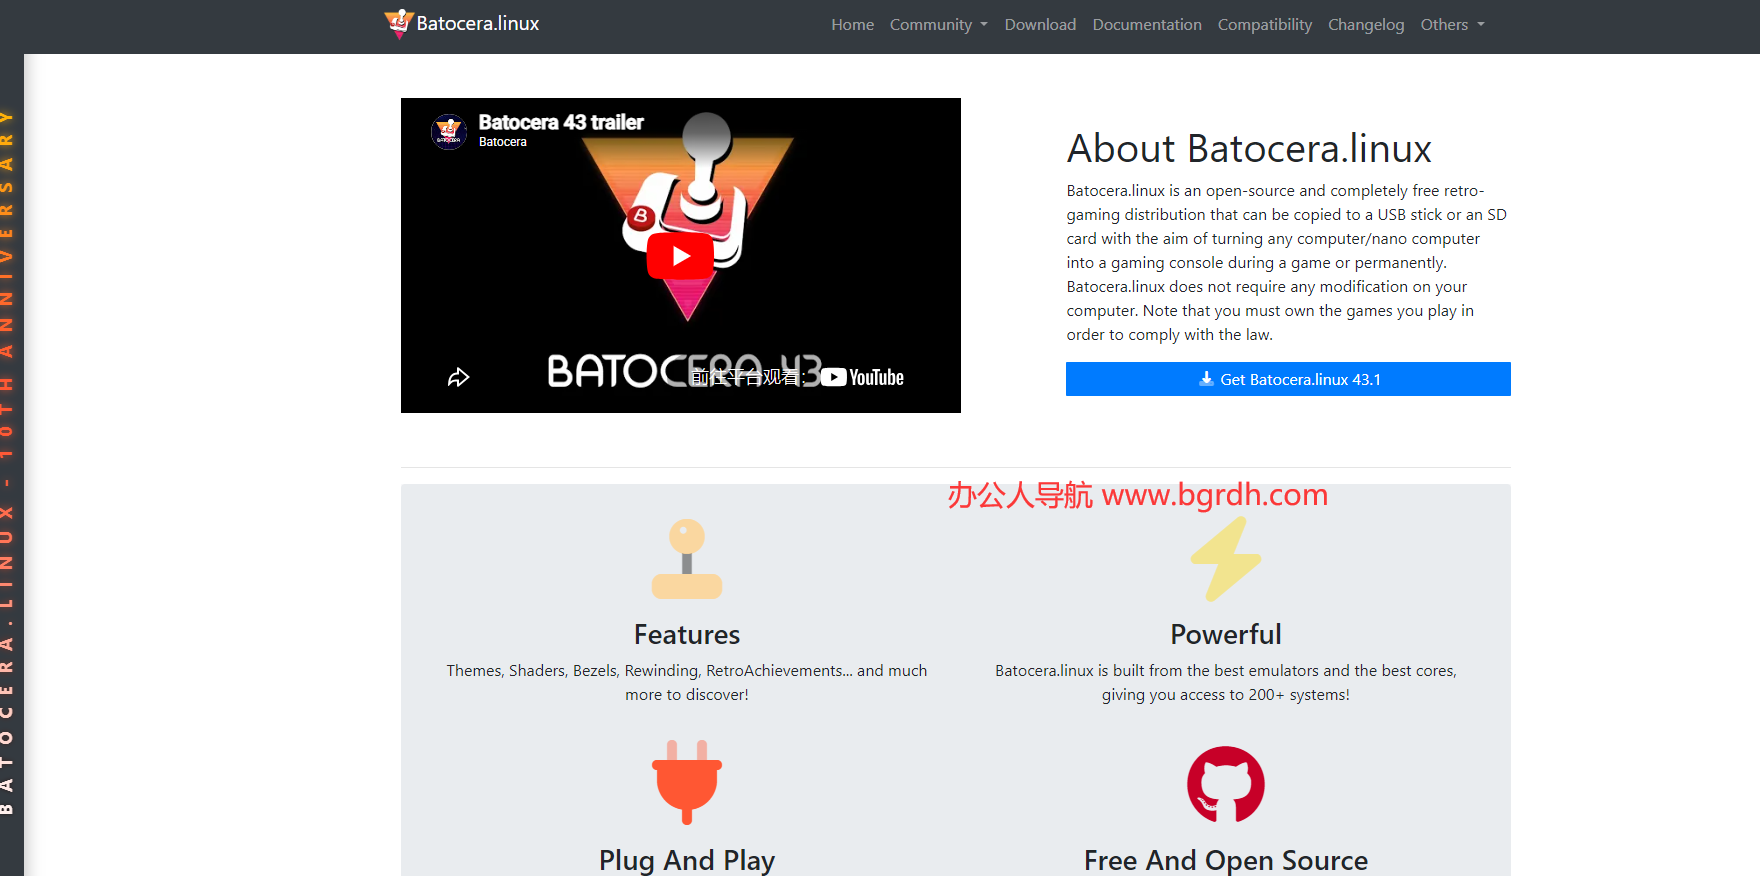Image resolution: width=1760 pixels, height=876 pixels.
Task: Click the Free And Open Source heading
Action: pos(1226,860)
